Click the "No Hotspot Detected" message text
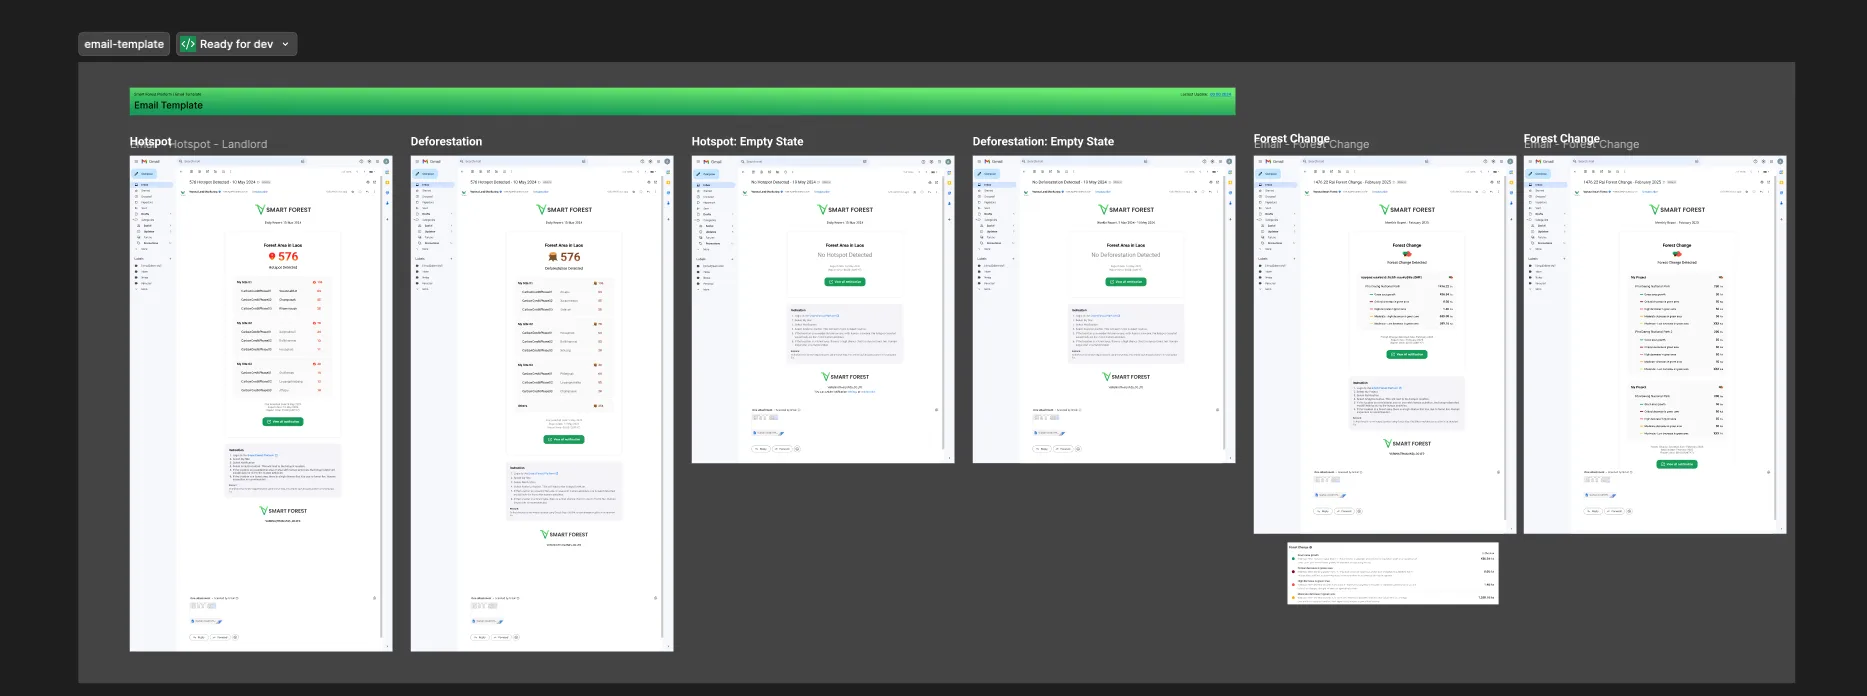The width and height of the screenshot is (1867, 696). click(x=845, y=255)
